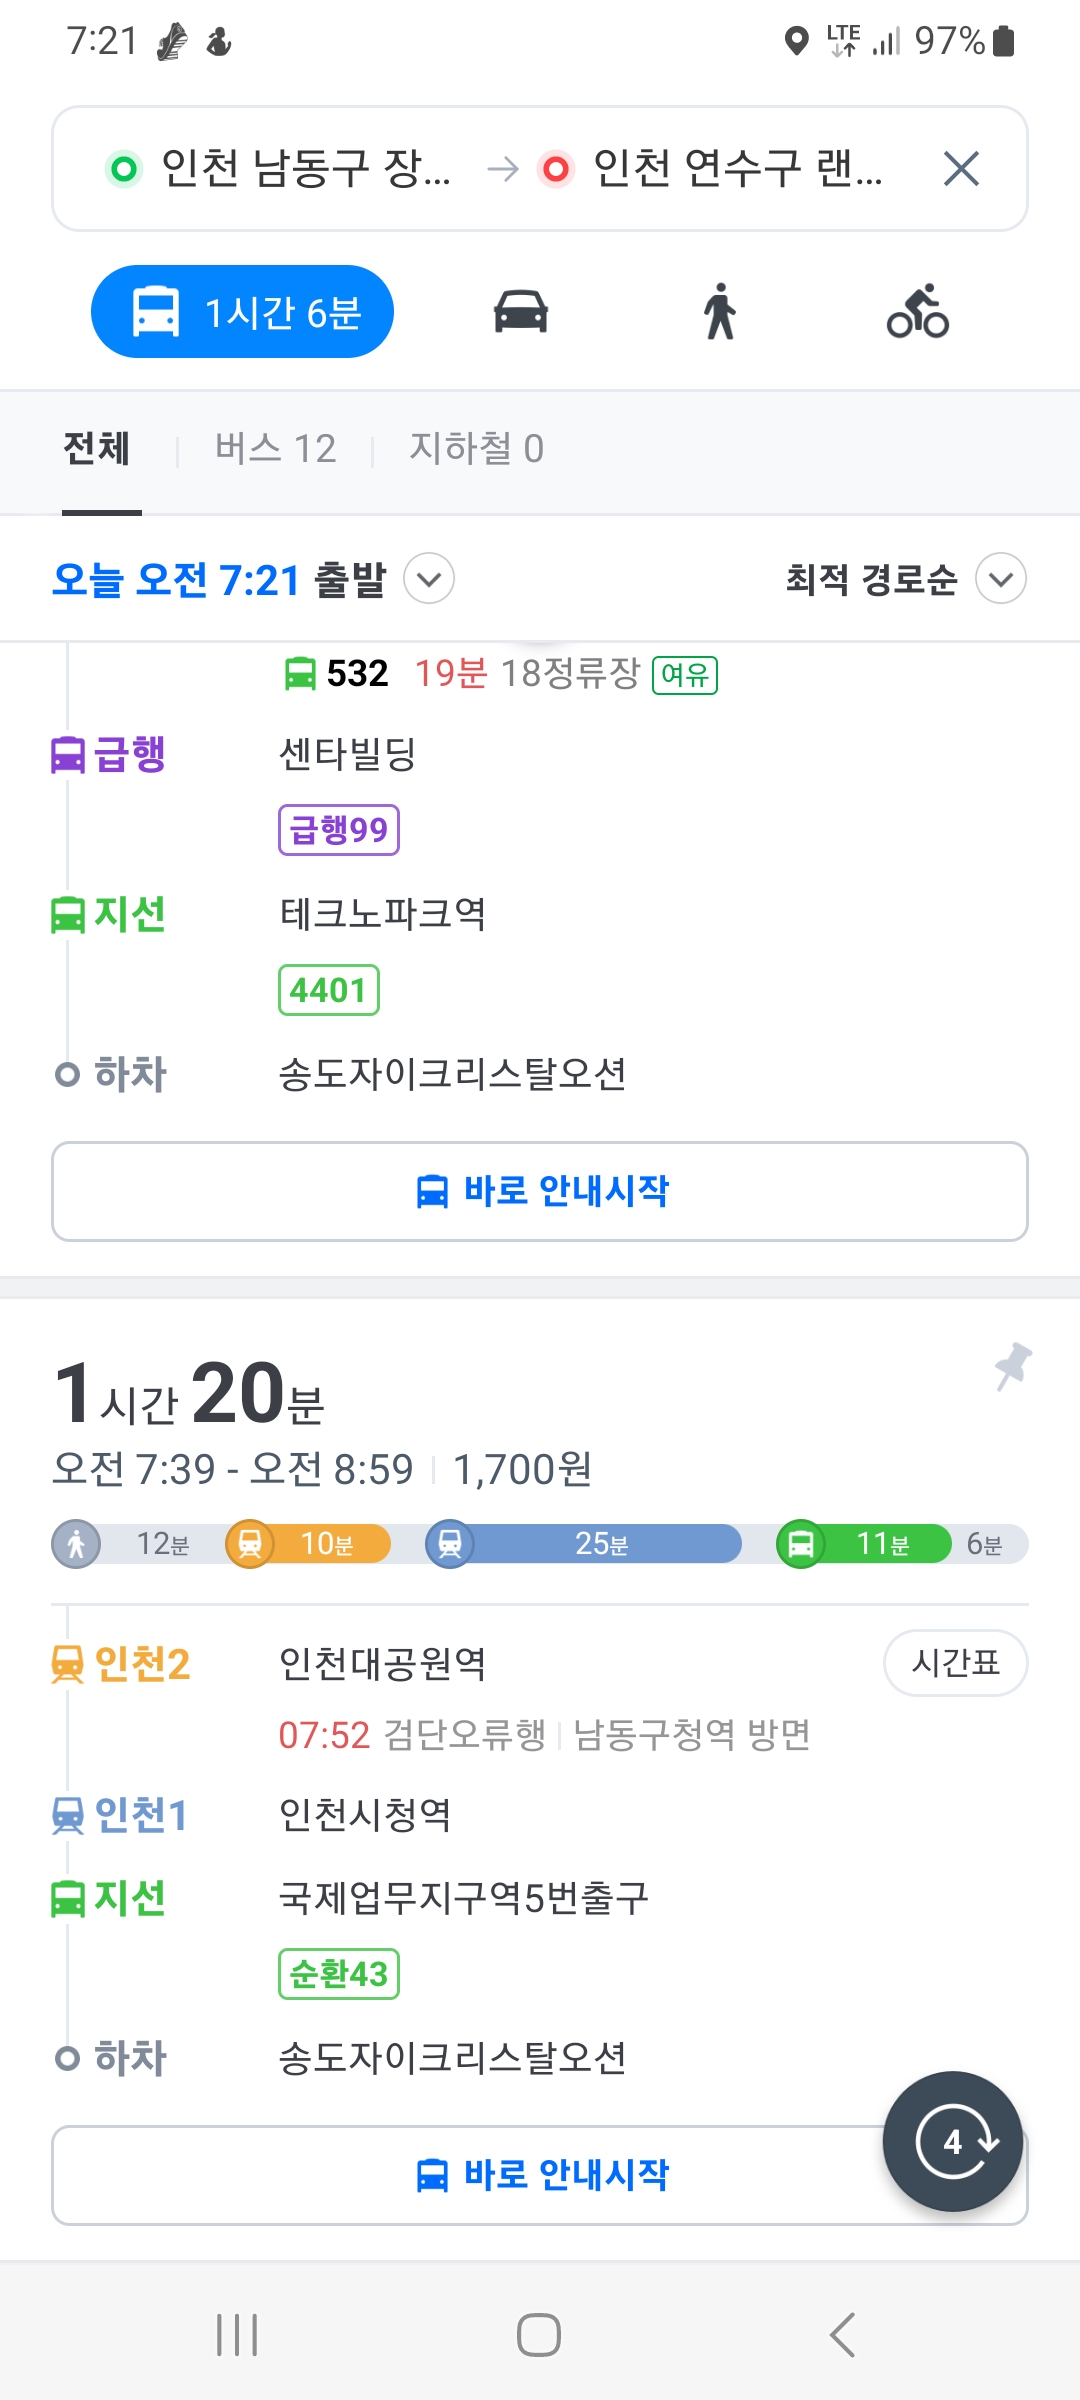The height and width of the screenshot is (2400, 1080).
Task: Tap the blue 25분 subway segment bar
Action: click(600, 1544)
